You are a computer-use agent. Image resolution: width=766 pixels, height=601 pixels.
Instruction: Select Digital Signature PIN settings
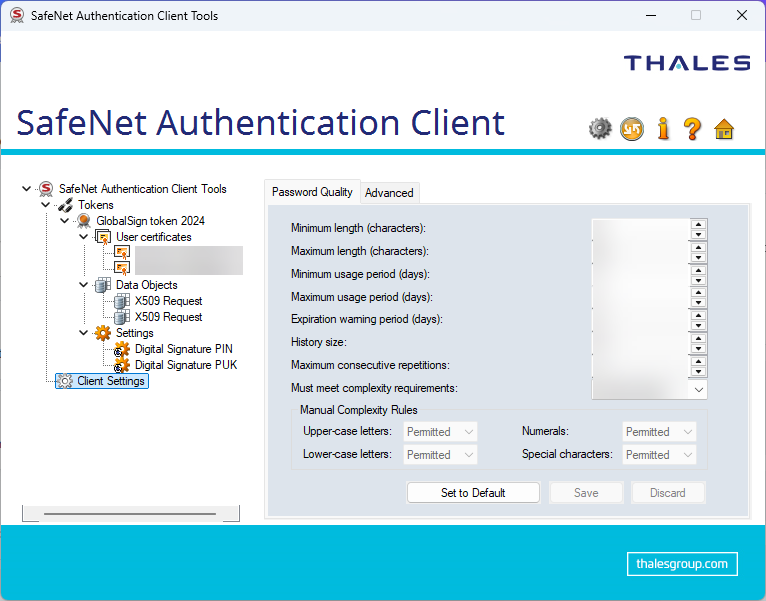(x=183, y=349)
